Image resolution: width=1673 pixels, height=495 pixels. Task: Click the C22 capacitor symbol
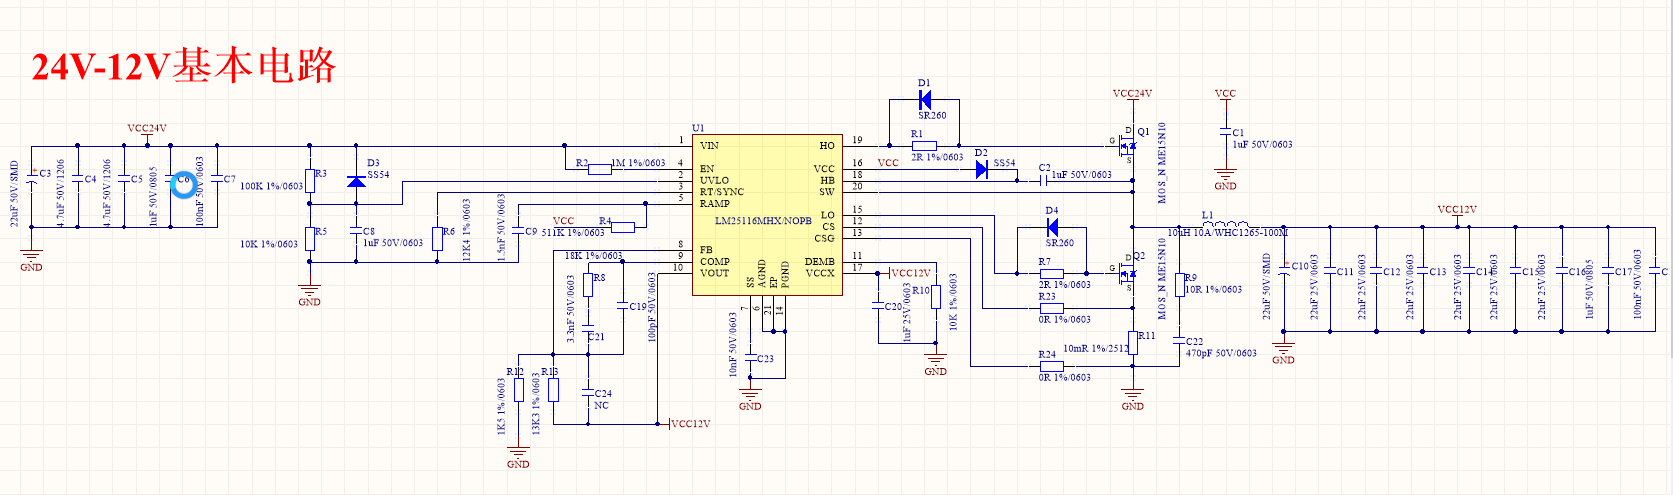point(1180,342)
